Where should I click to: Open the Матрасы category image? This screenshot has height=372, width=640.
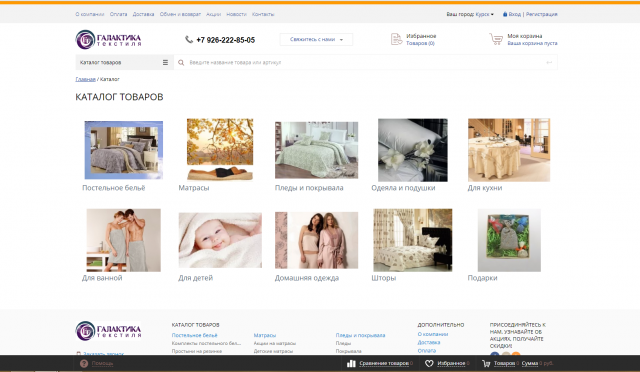pos(220,149)
